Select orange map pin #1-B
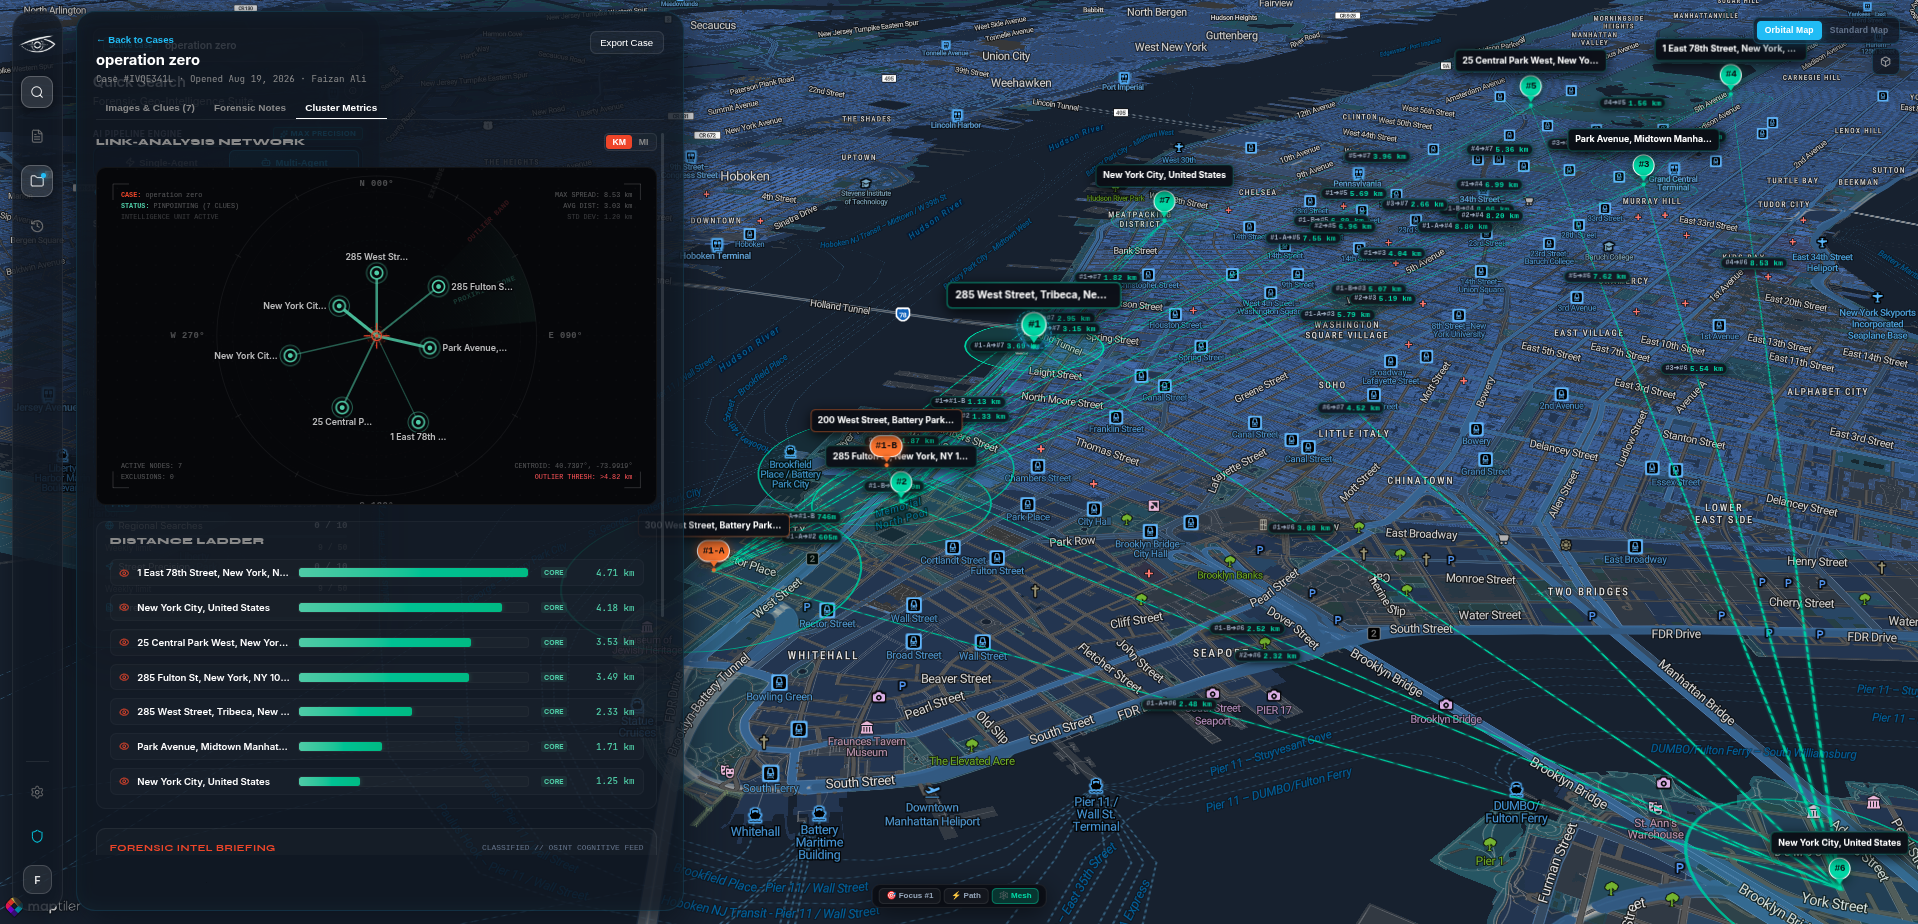 pos(886,446)
